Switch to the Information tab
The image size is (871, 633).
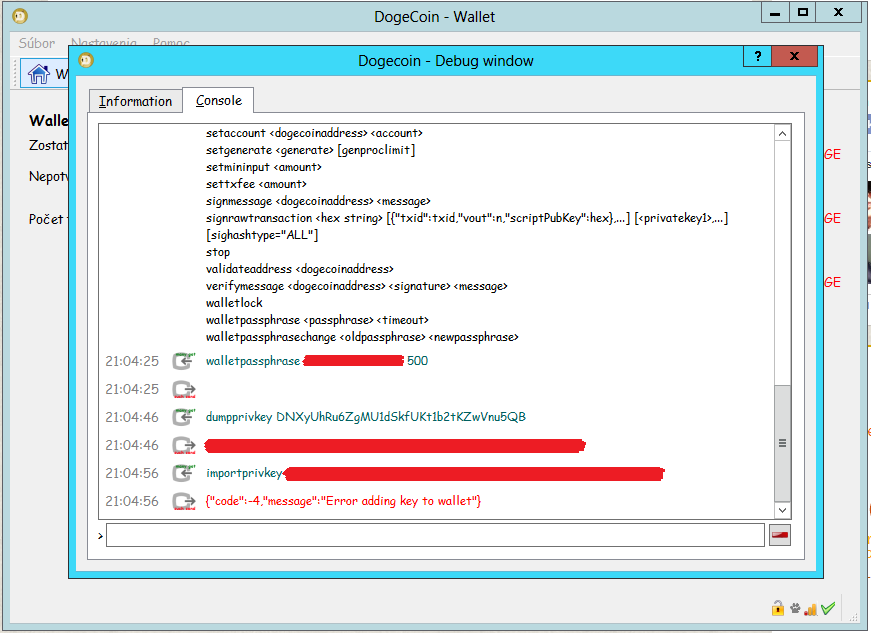click(136, 101)
